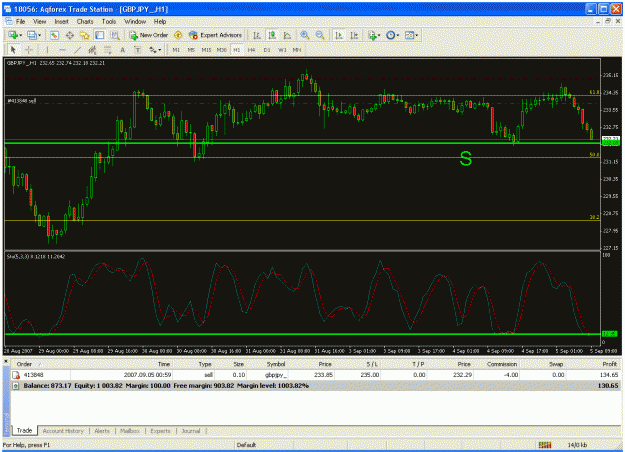Open the File menu
The image size is (625, 452).
pyautogui.click(x=20, y=22)
